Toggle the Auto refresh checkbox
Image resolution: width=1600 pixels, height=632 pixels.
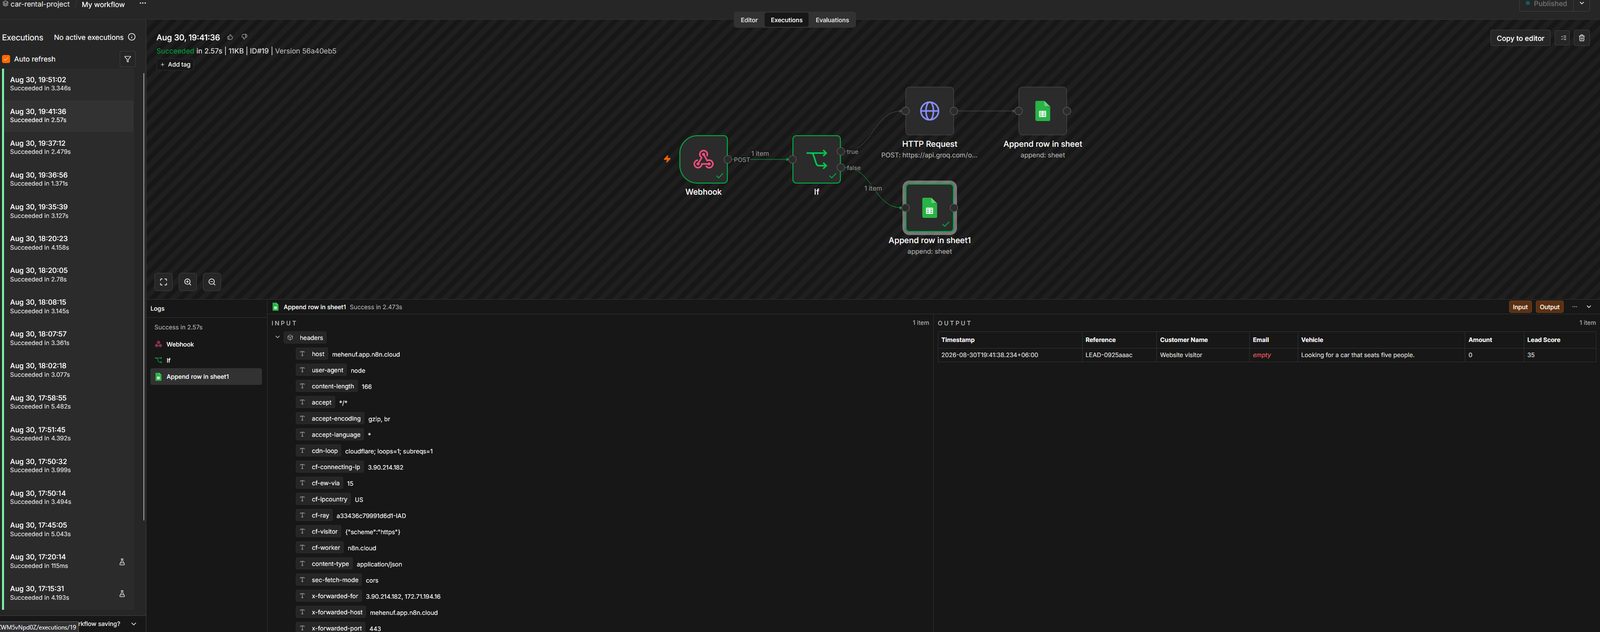(6, 59)
